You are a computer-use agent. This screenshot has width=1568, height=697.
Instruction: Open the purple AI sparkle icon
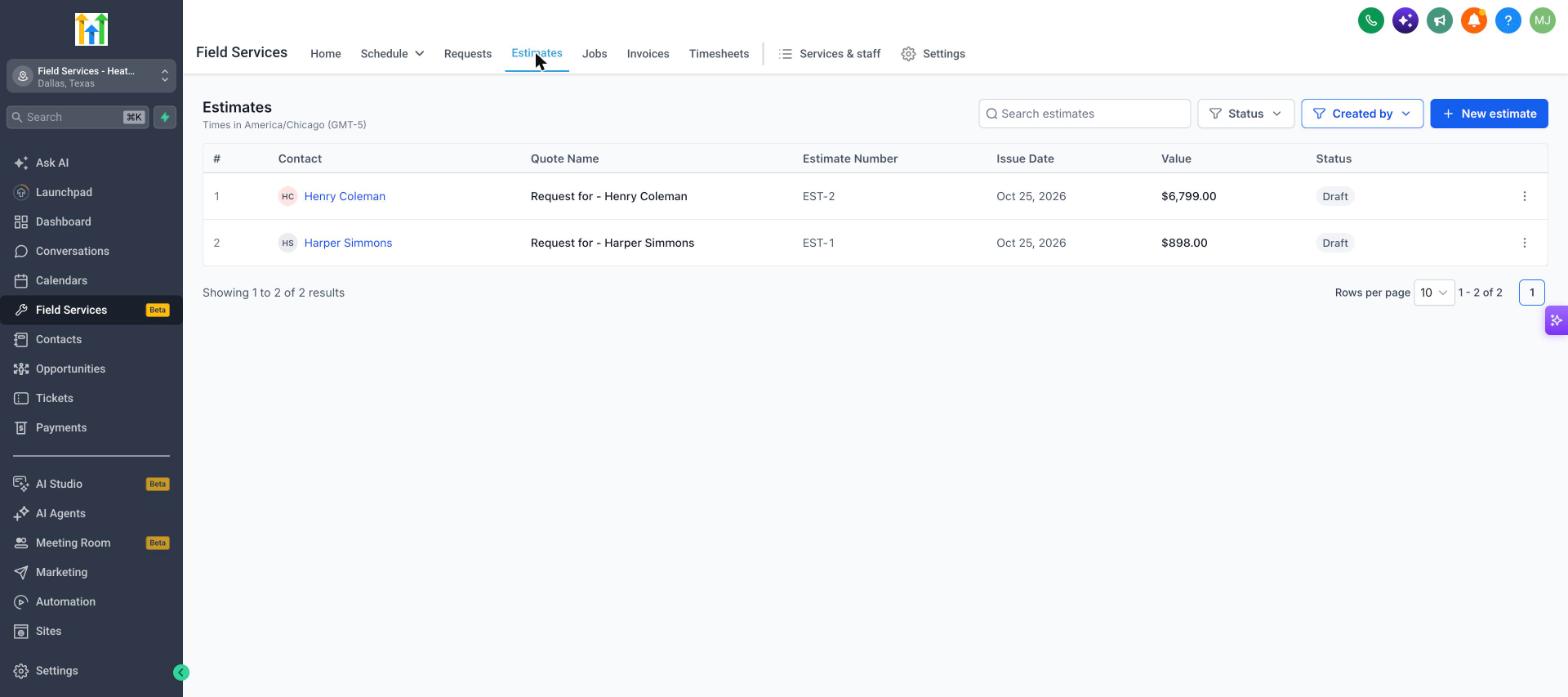pyautogui.click(x=1405, y=21)
